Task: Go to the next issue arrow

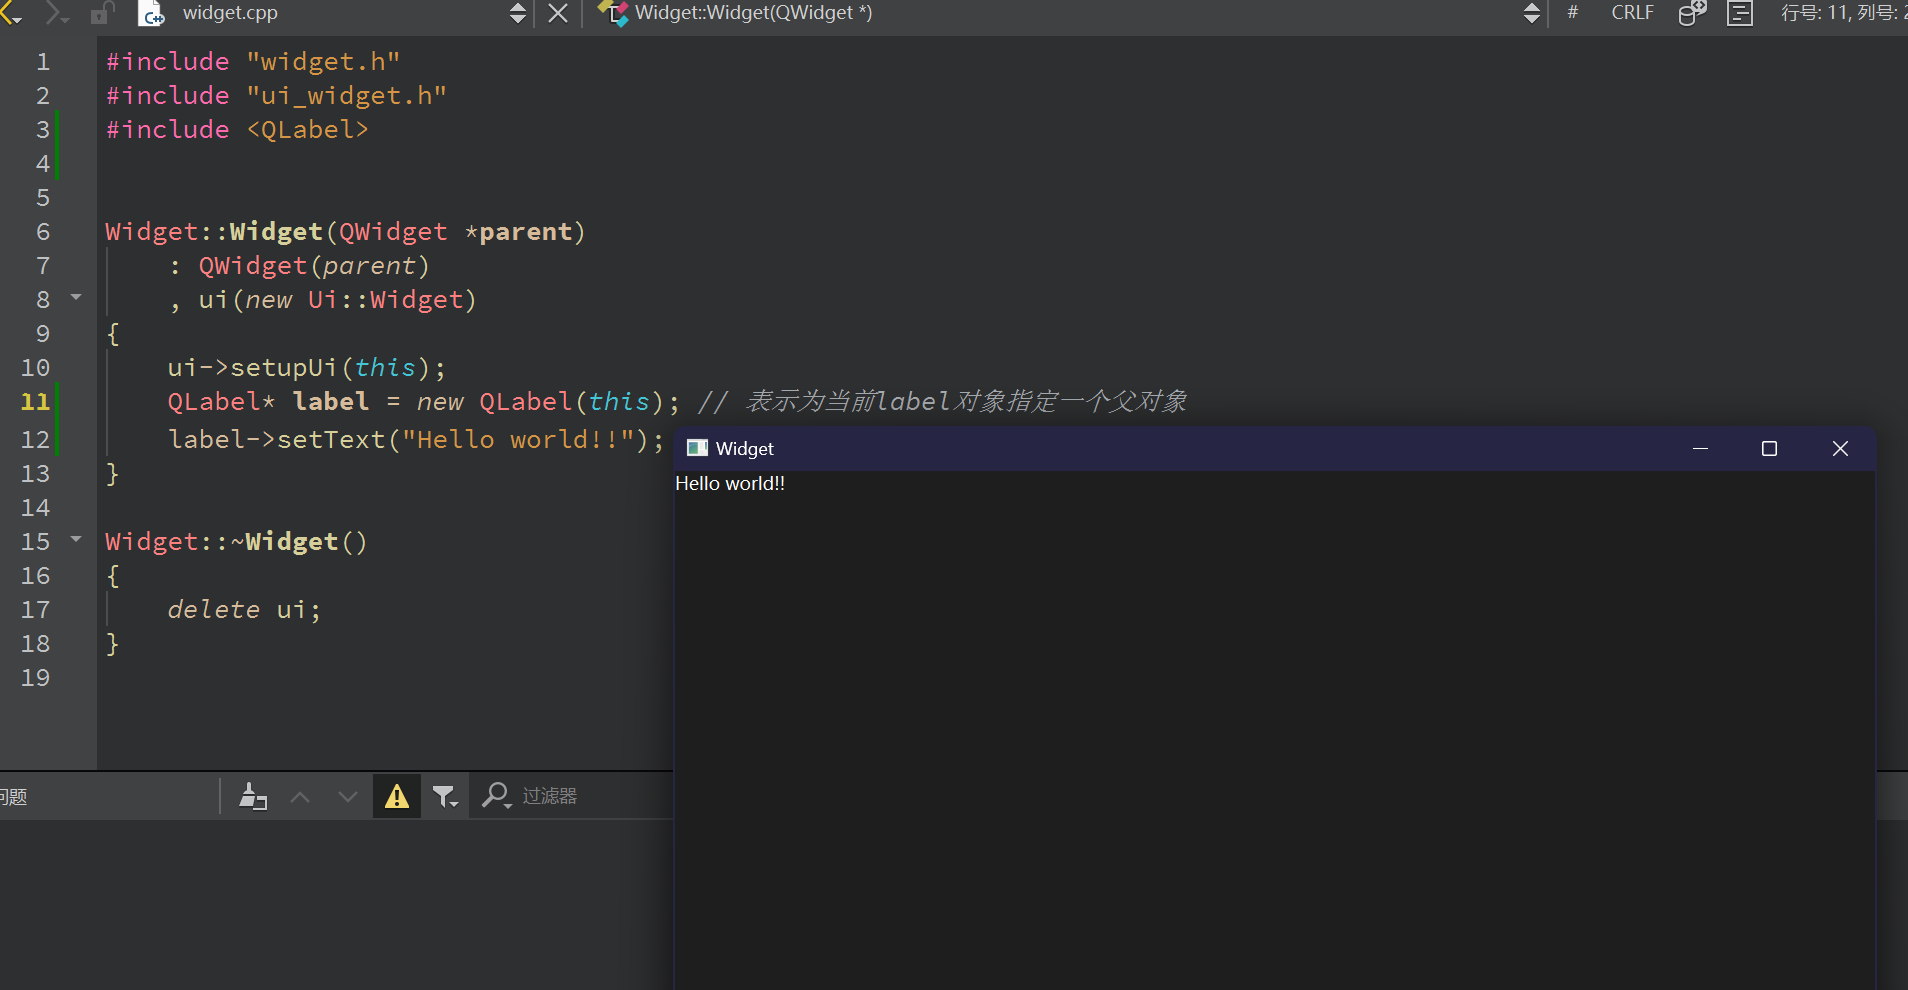Action: tap(347, 796)
